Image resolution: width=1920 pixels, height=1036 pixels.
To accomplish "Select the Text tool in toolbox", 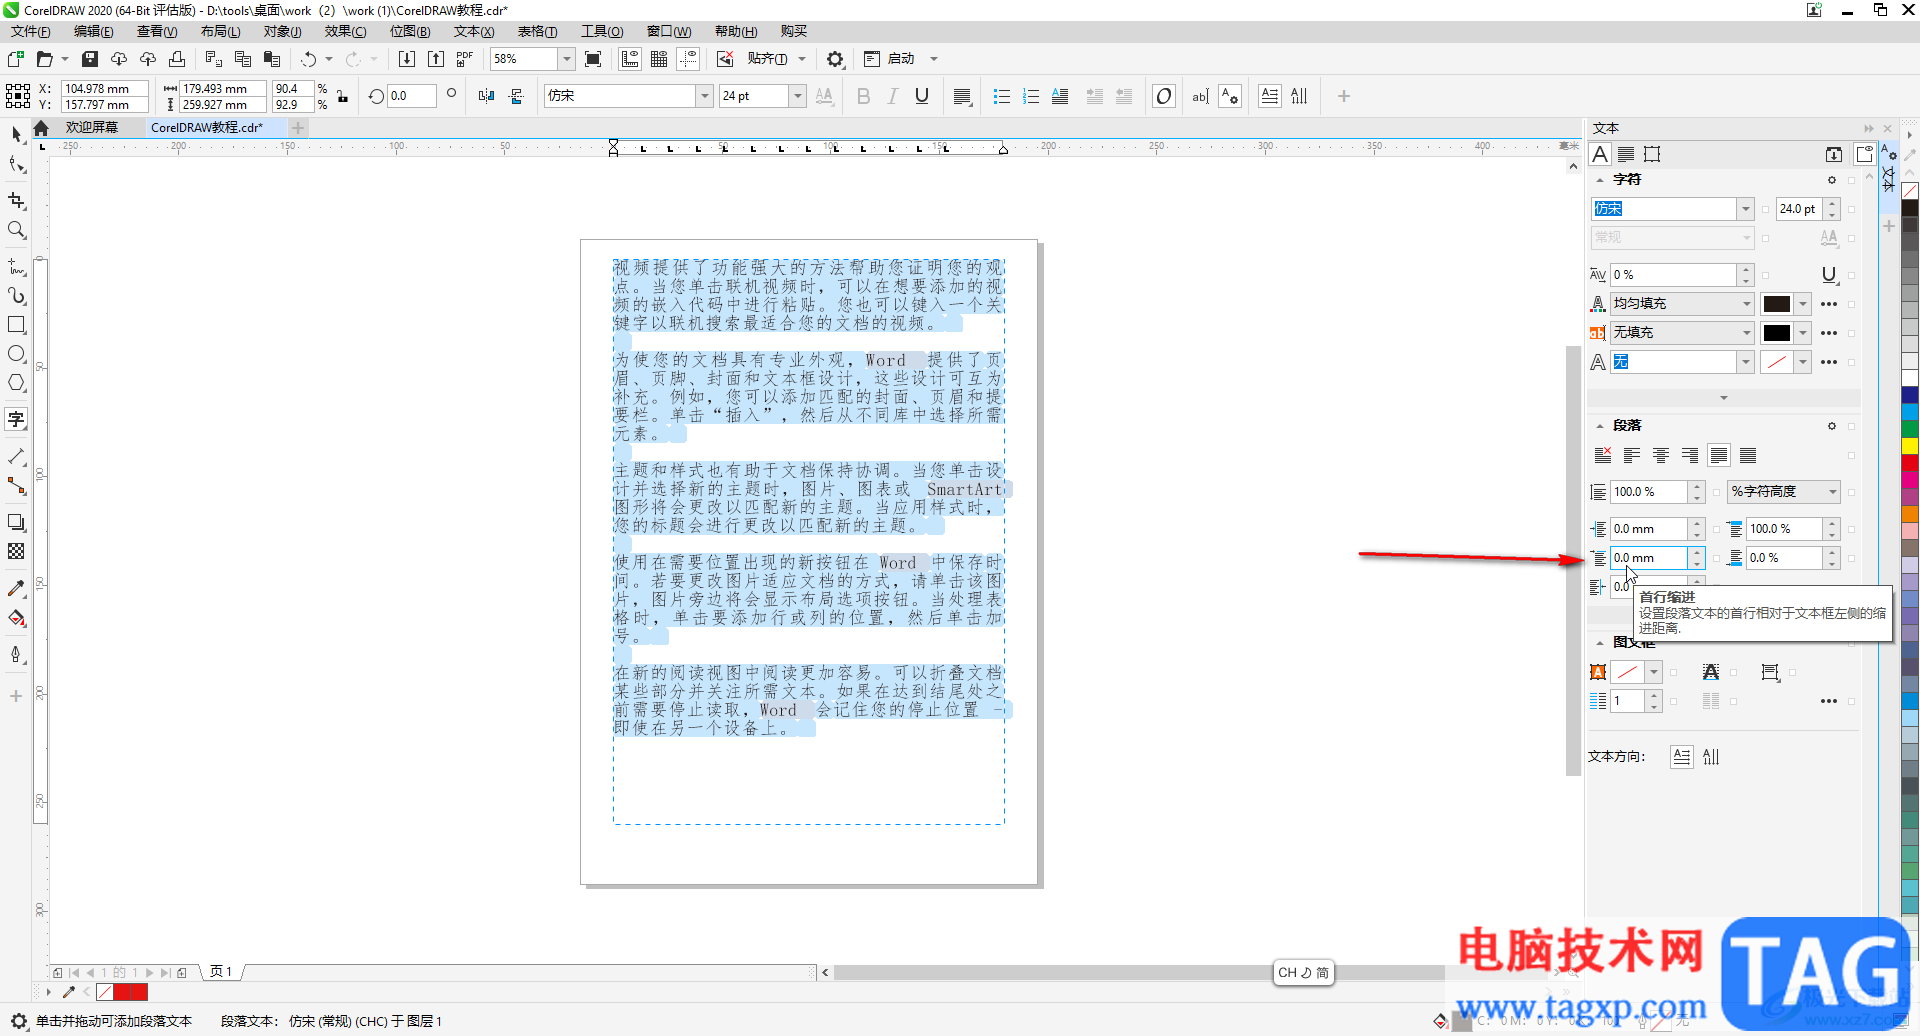I will pyautogui.click(x=16, y=420).
